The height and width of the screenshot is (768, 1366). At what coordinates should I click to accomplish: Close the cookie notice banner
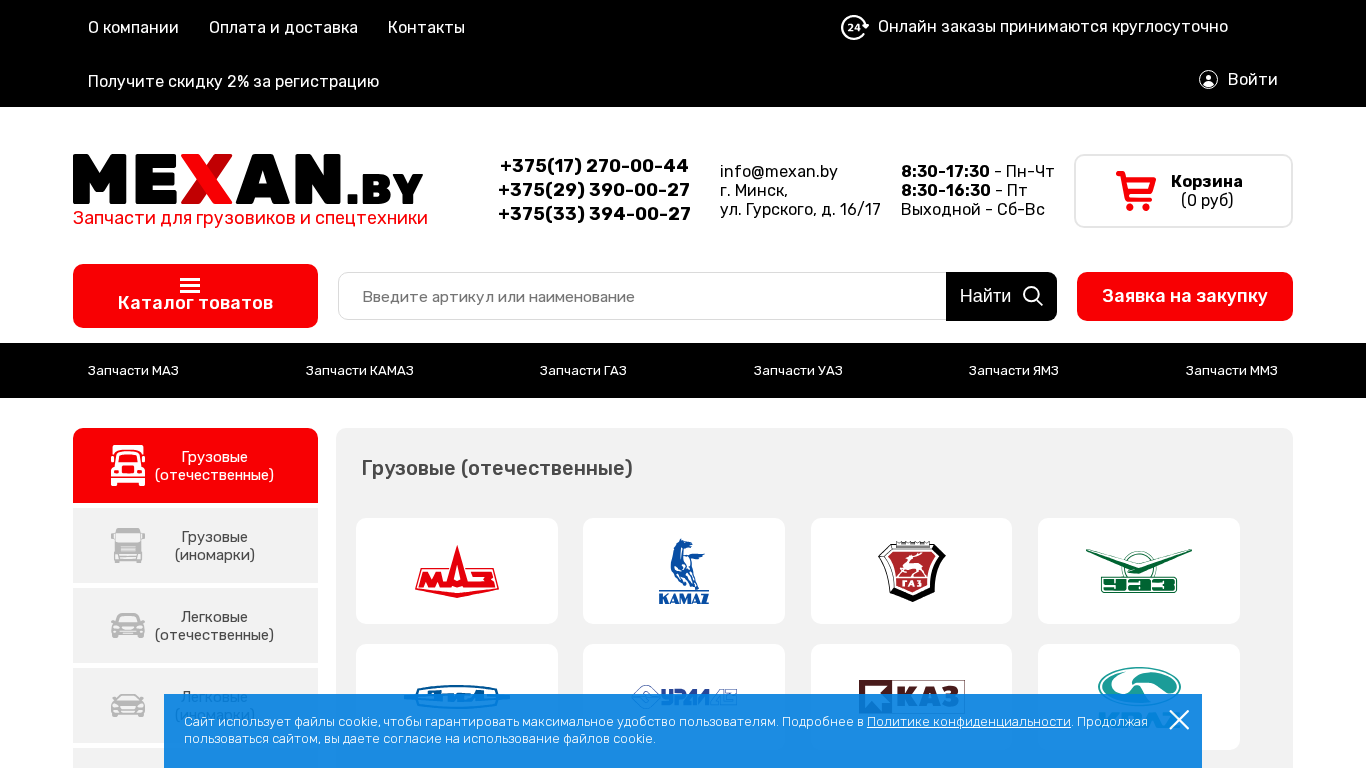coord(1179,720)
